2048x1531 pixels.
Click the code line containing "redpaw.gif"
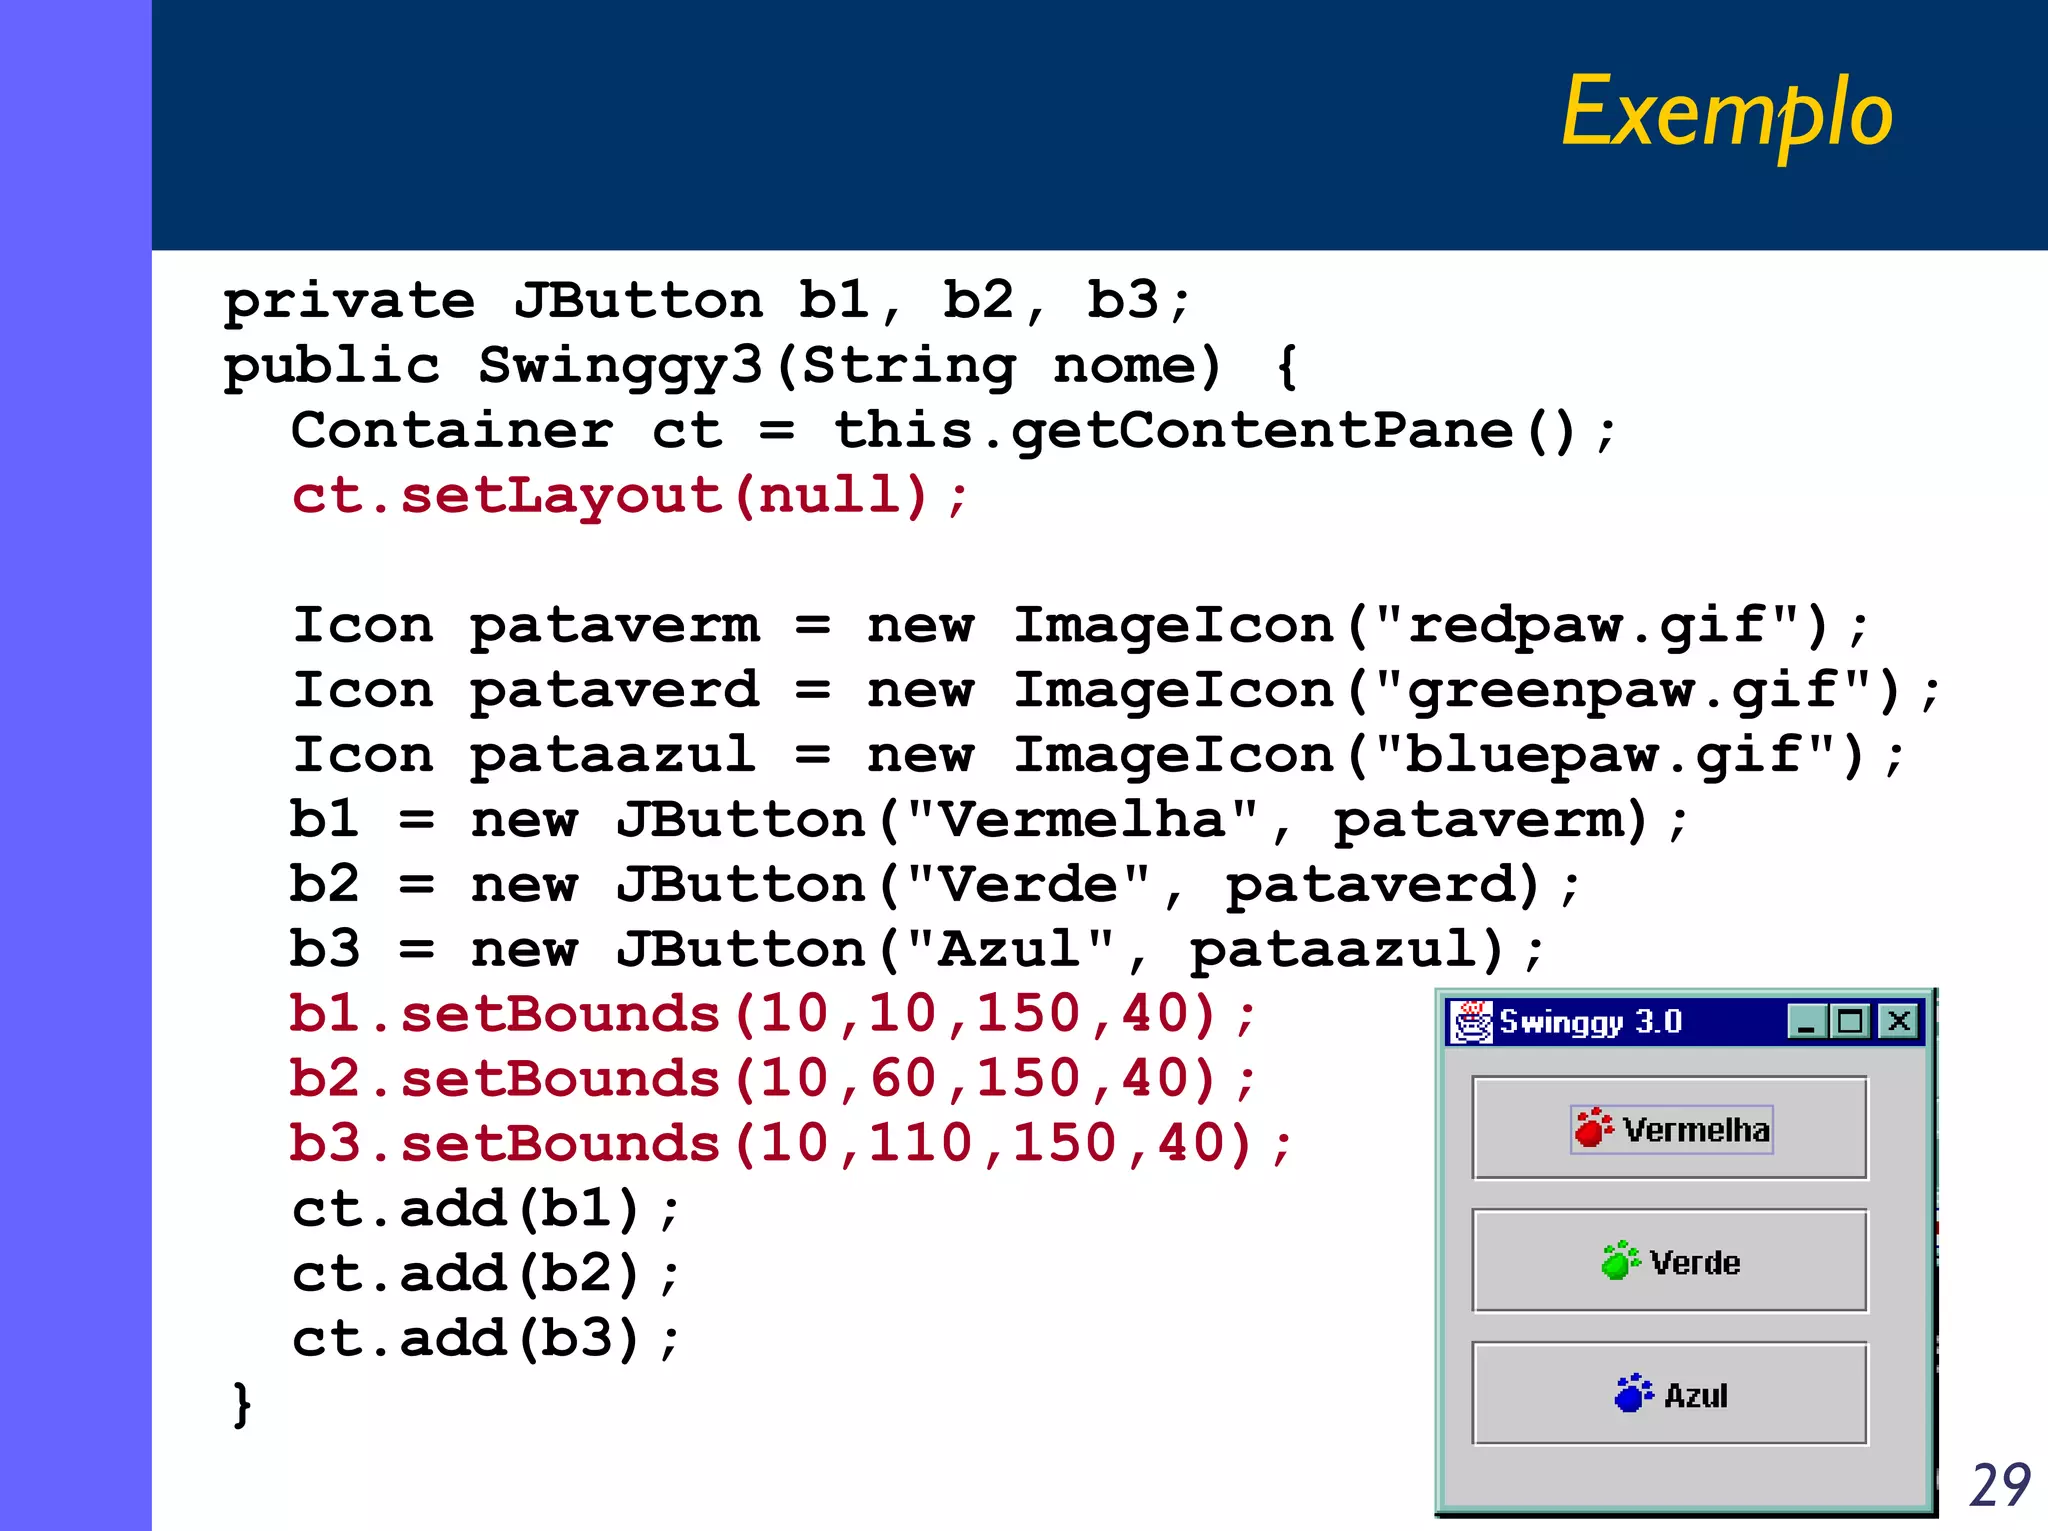click(1081, 627)
